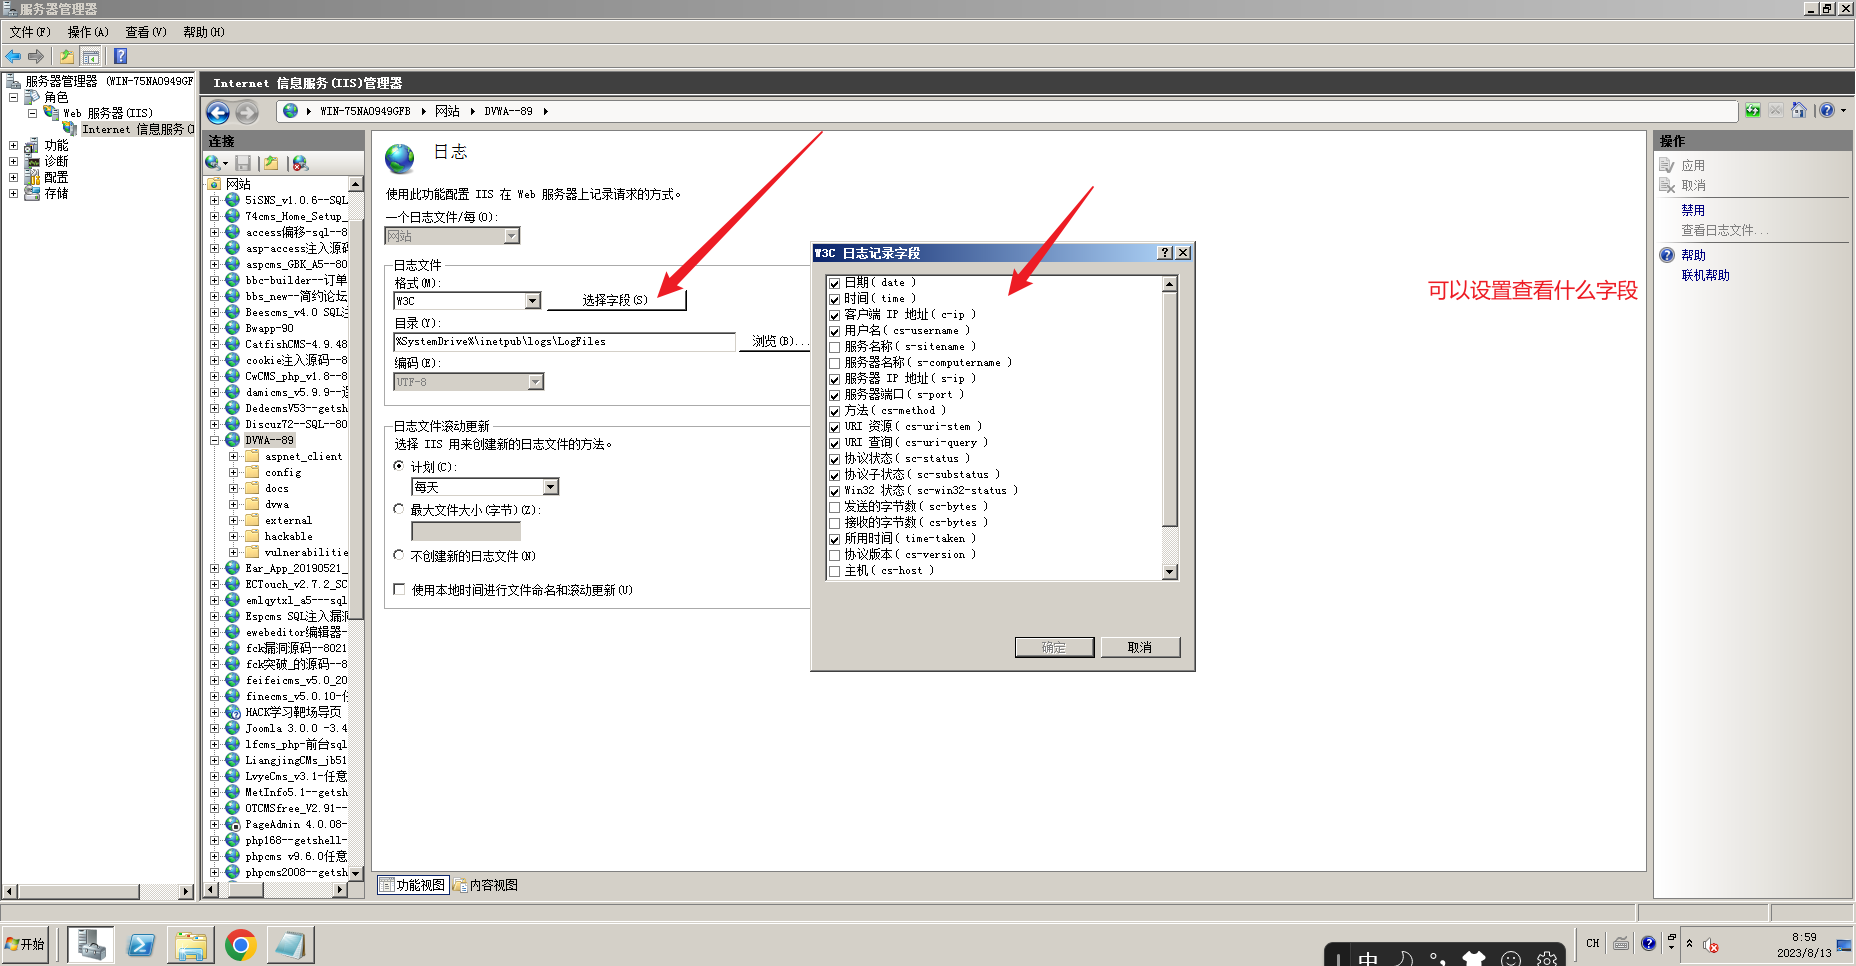Switch to the 内容视图 tab
The width and height of the screenshot is (1856, 966).
click(x=489, y=884)
